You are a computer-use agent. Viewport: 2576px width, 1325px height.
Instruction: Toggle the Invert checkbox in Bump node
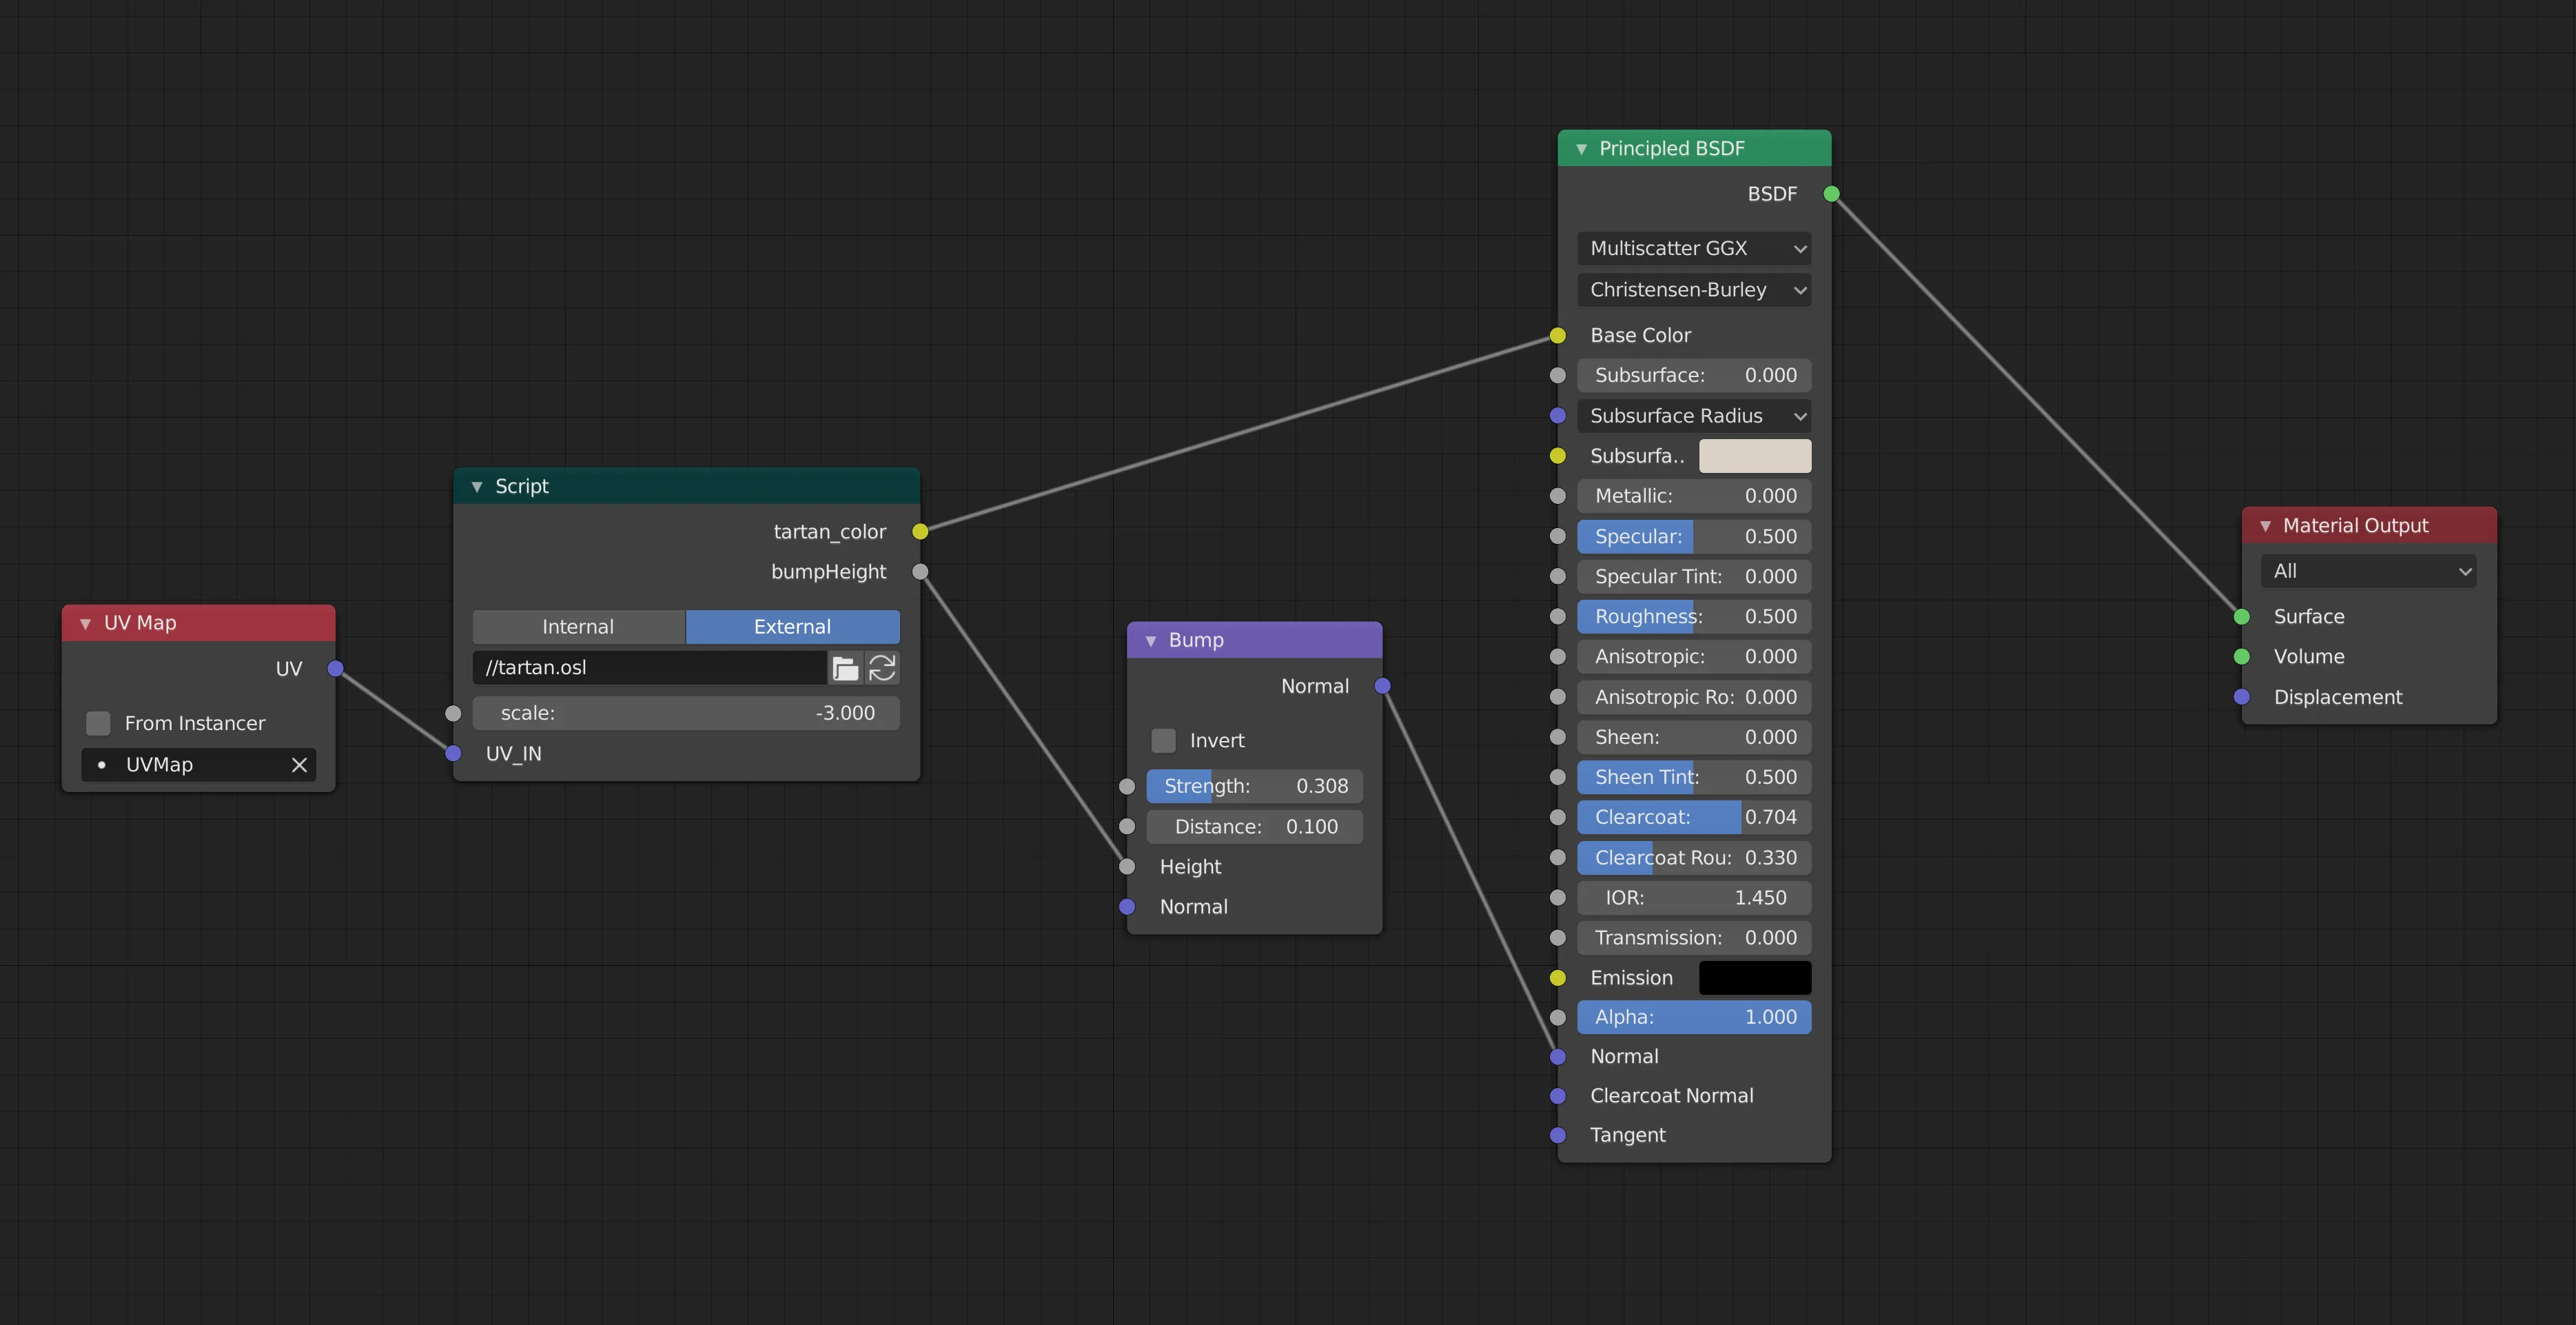click(1163, 741)
